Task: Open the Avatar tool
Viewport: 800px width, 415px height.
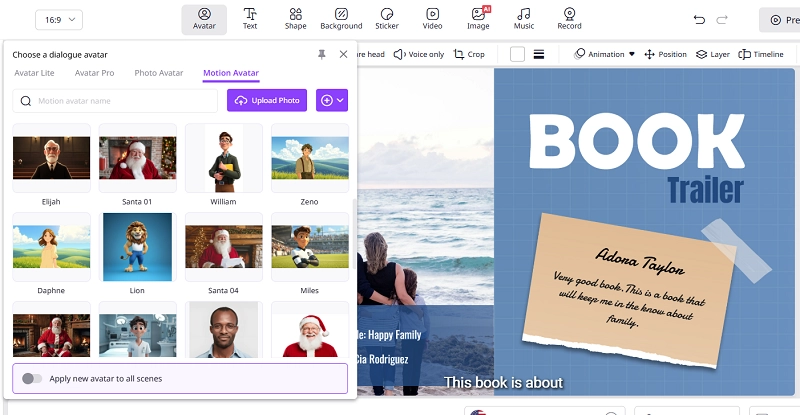Action: point(204,19)
